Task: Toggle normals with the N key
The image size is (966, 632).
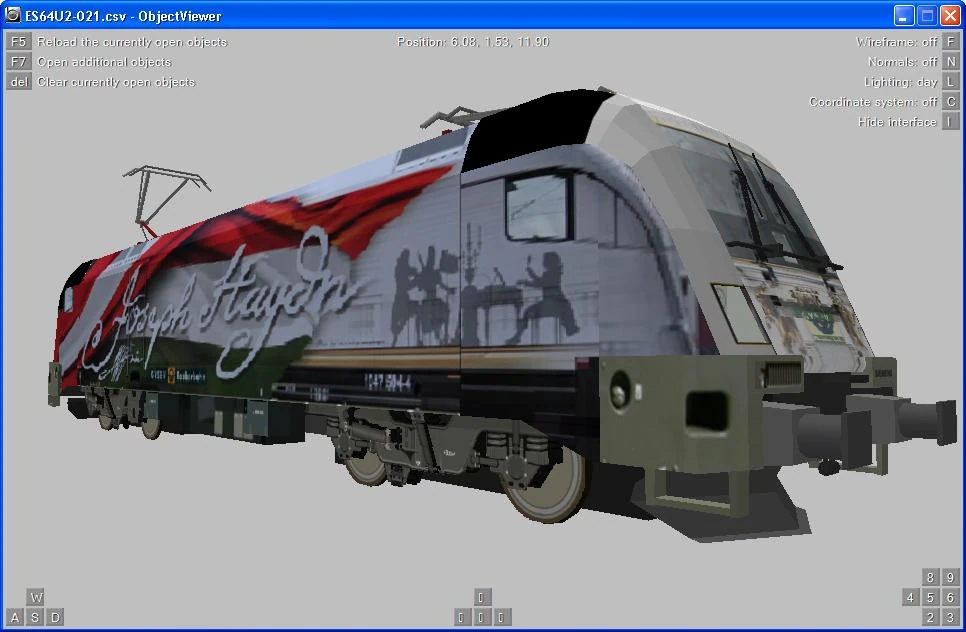Action: point(951,62)
